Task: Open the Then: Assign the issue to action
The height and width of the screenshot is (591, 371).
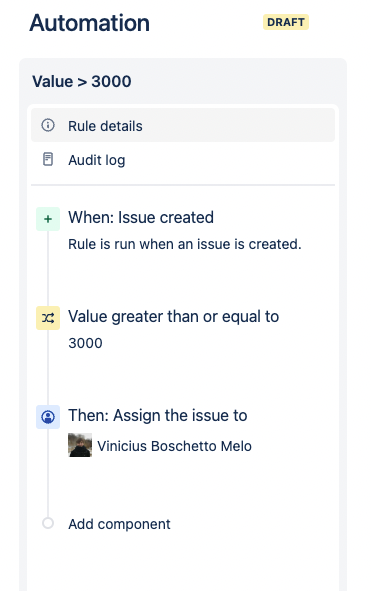Action: 158,415
